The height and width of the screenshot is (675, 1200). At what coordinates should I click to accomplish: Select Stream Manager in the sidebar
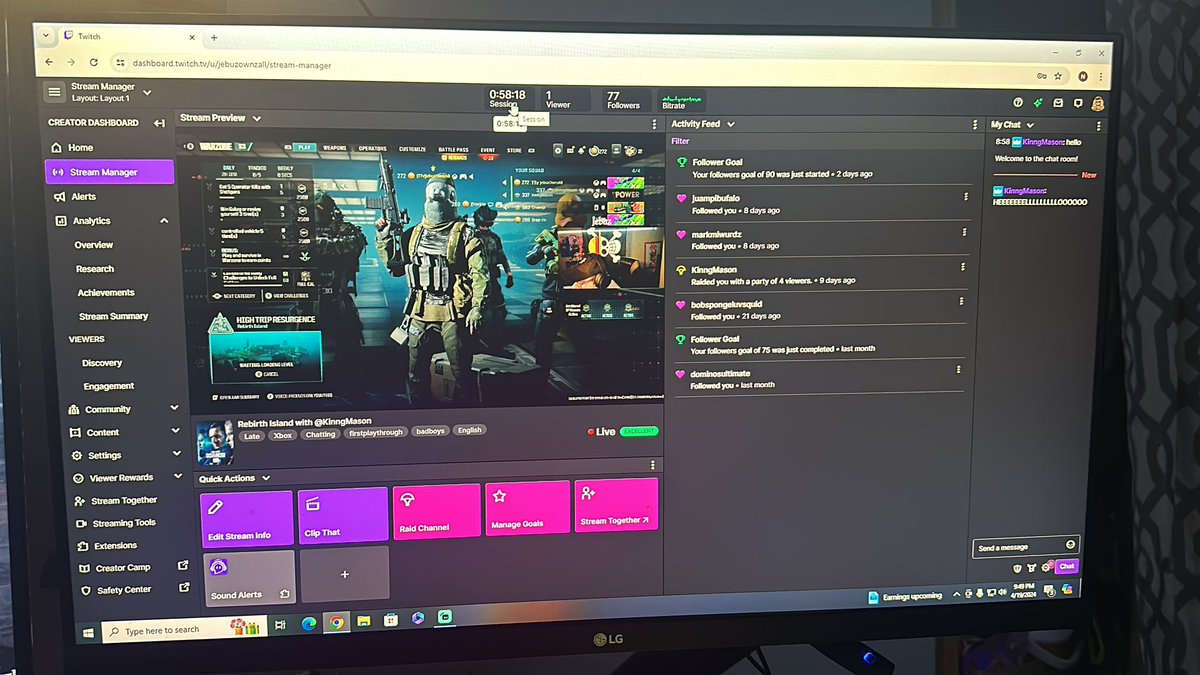[x=109, y=172]
